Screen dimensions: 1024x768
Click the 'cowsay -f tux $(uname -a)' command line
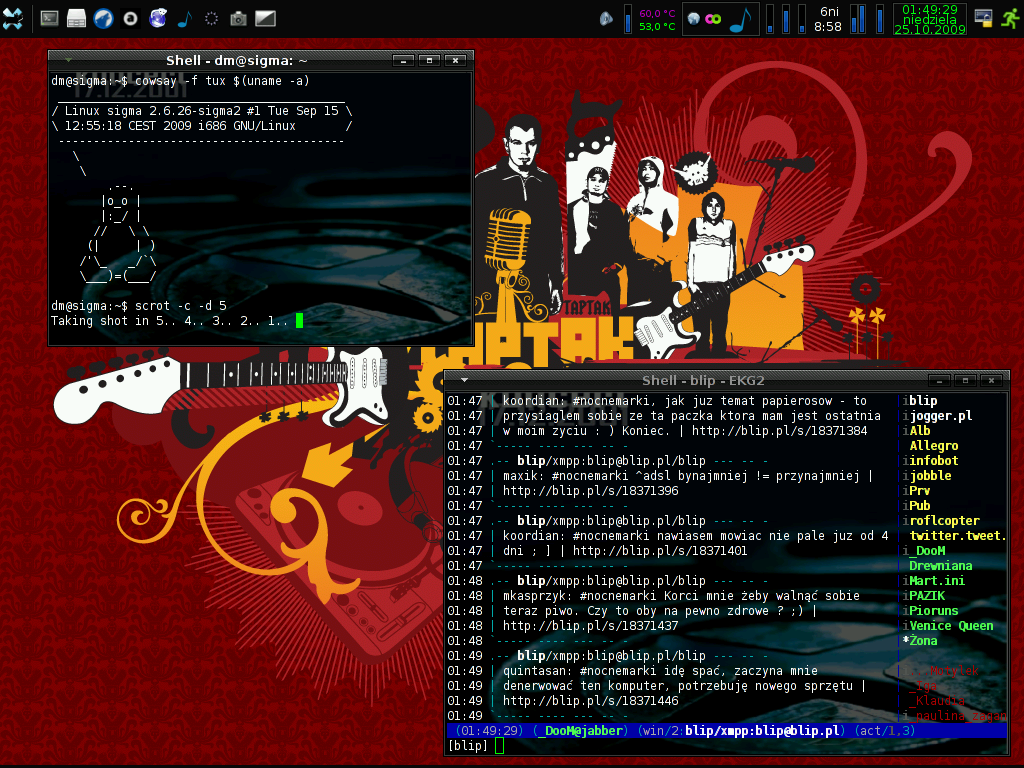(x=222, y=81)
